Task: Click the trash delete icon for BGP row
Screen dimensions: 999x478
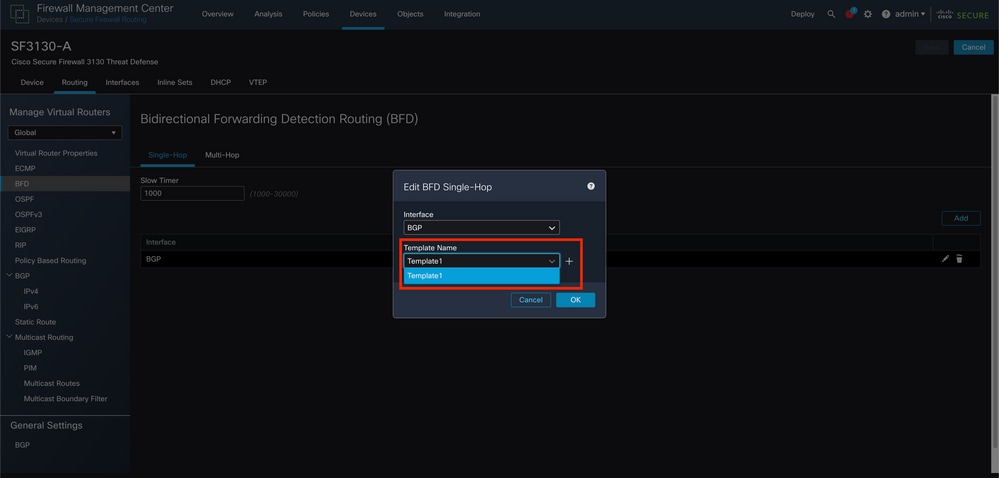Action: pos(959,259)
